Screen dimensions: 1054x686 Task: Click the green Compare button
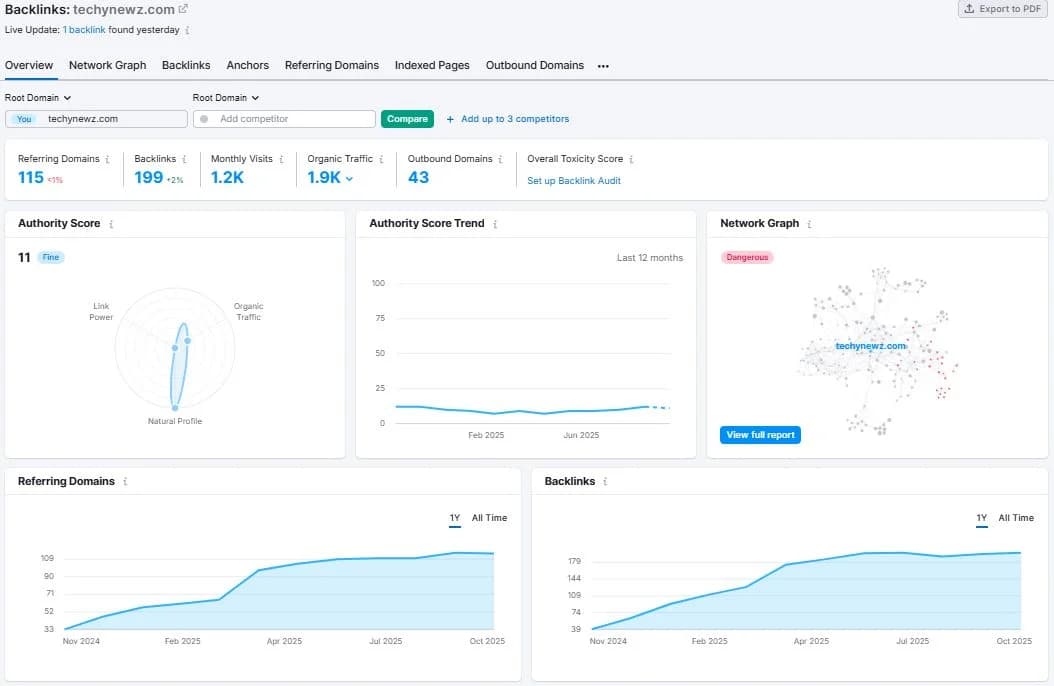pyautogui.click(x=407, y=119)
